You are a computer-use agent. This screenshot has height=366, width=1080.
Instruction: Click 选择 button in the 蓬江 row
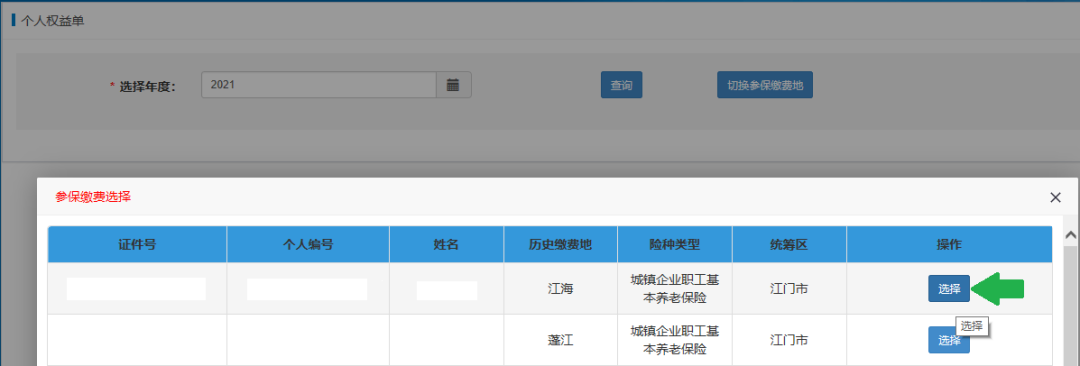949,340
